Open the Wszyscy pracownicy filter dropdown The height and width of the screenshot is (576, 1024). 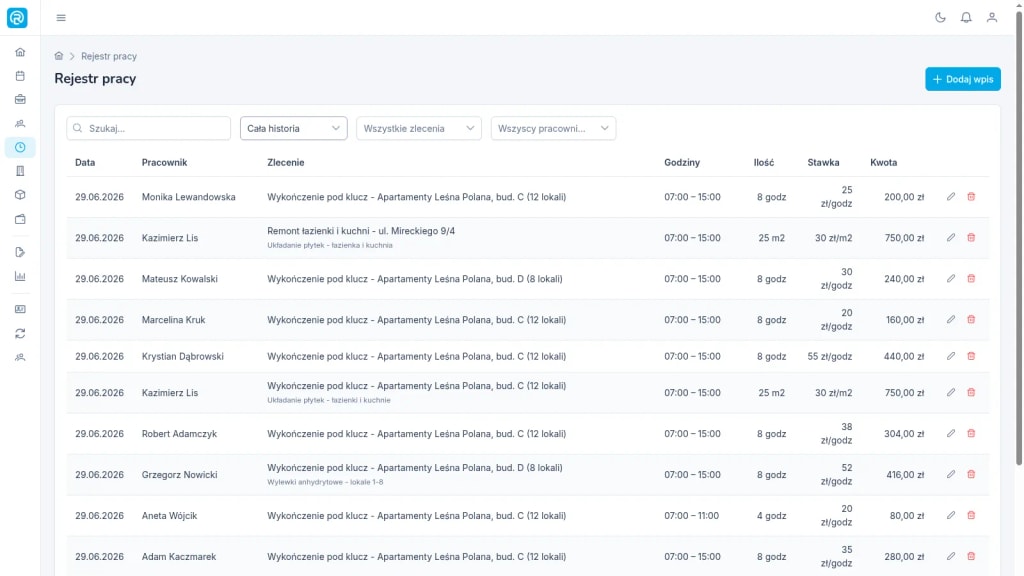pos(553,128)
